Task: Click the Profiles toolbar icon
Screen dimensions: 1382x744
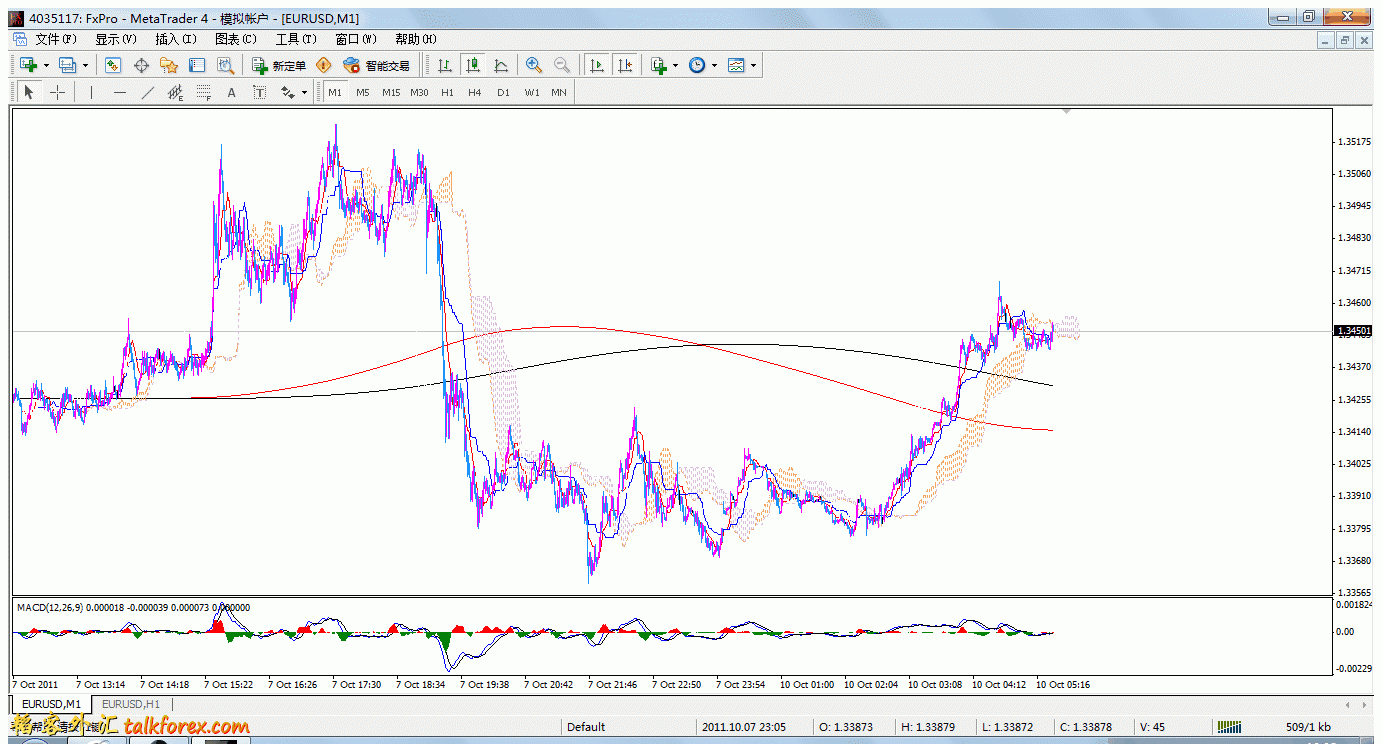Action: point(67,65)
